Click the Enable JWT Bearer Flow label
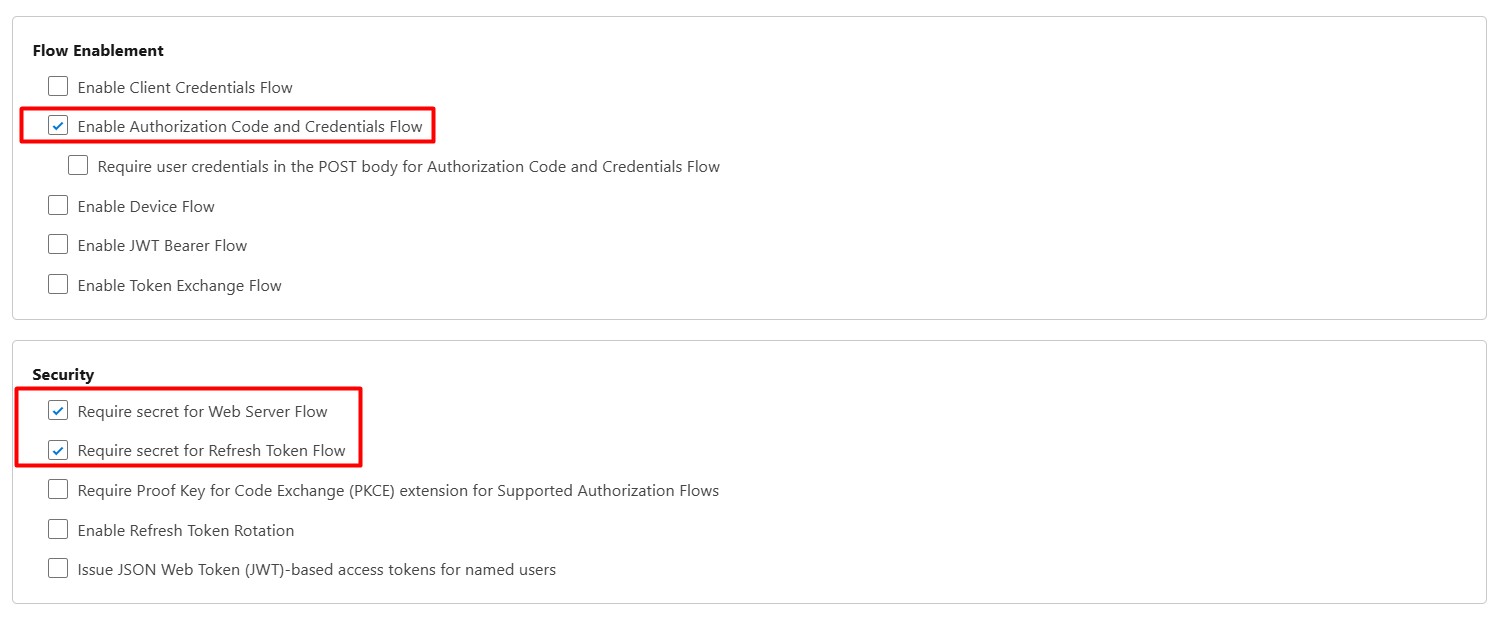The width and height of the screenshot is (1501, 632). click(x=162, y=245)
